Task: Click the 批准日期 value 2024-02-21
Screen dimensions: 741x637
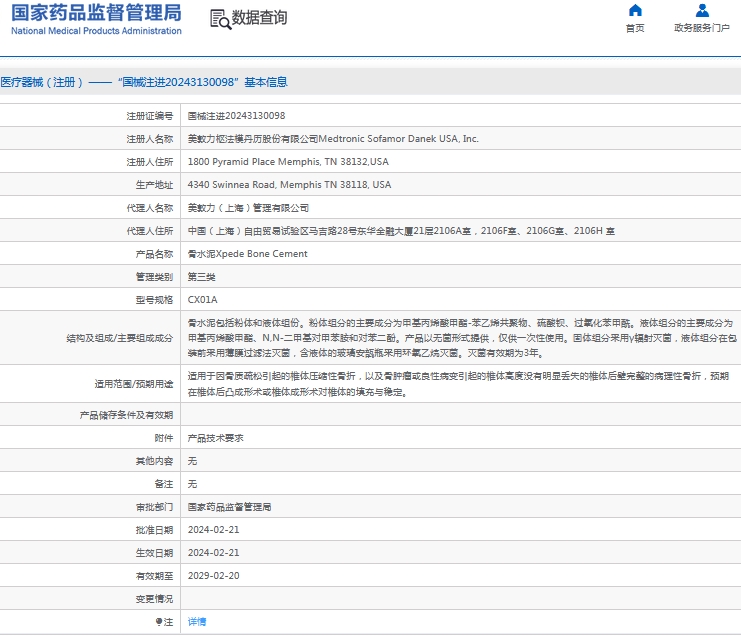Action: point(214,530)
